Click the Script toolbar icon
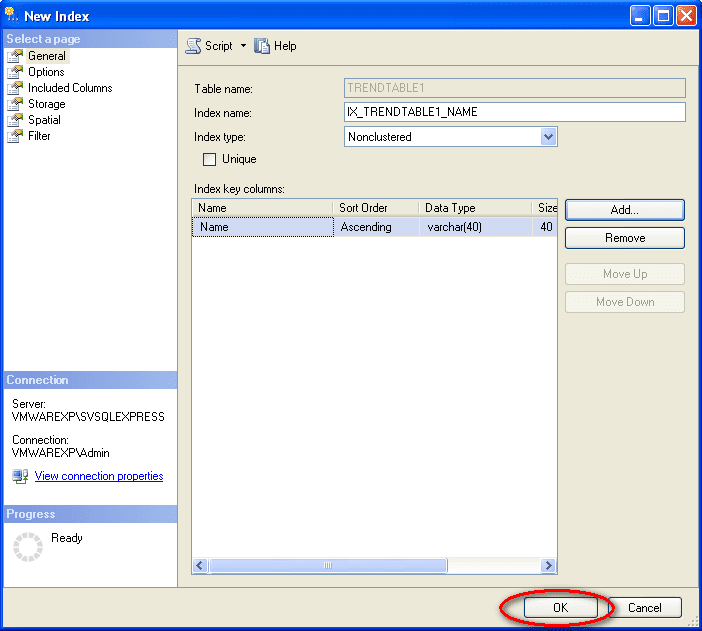Viewport: 702px width, 631px height. point(194,46)
